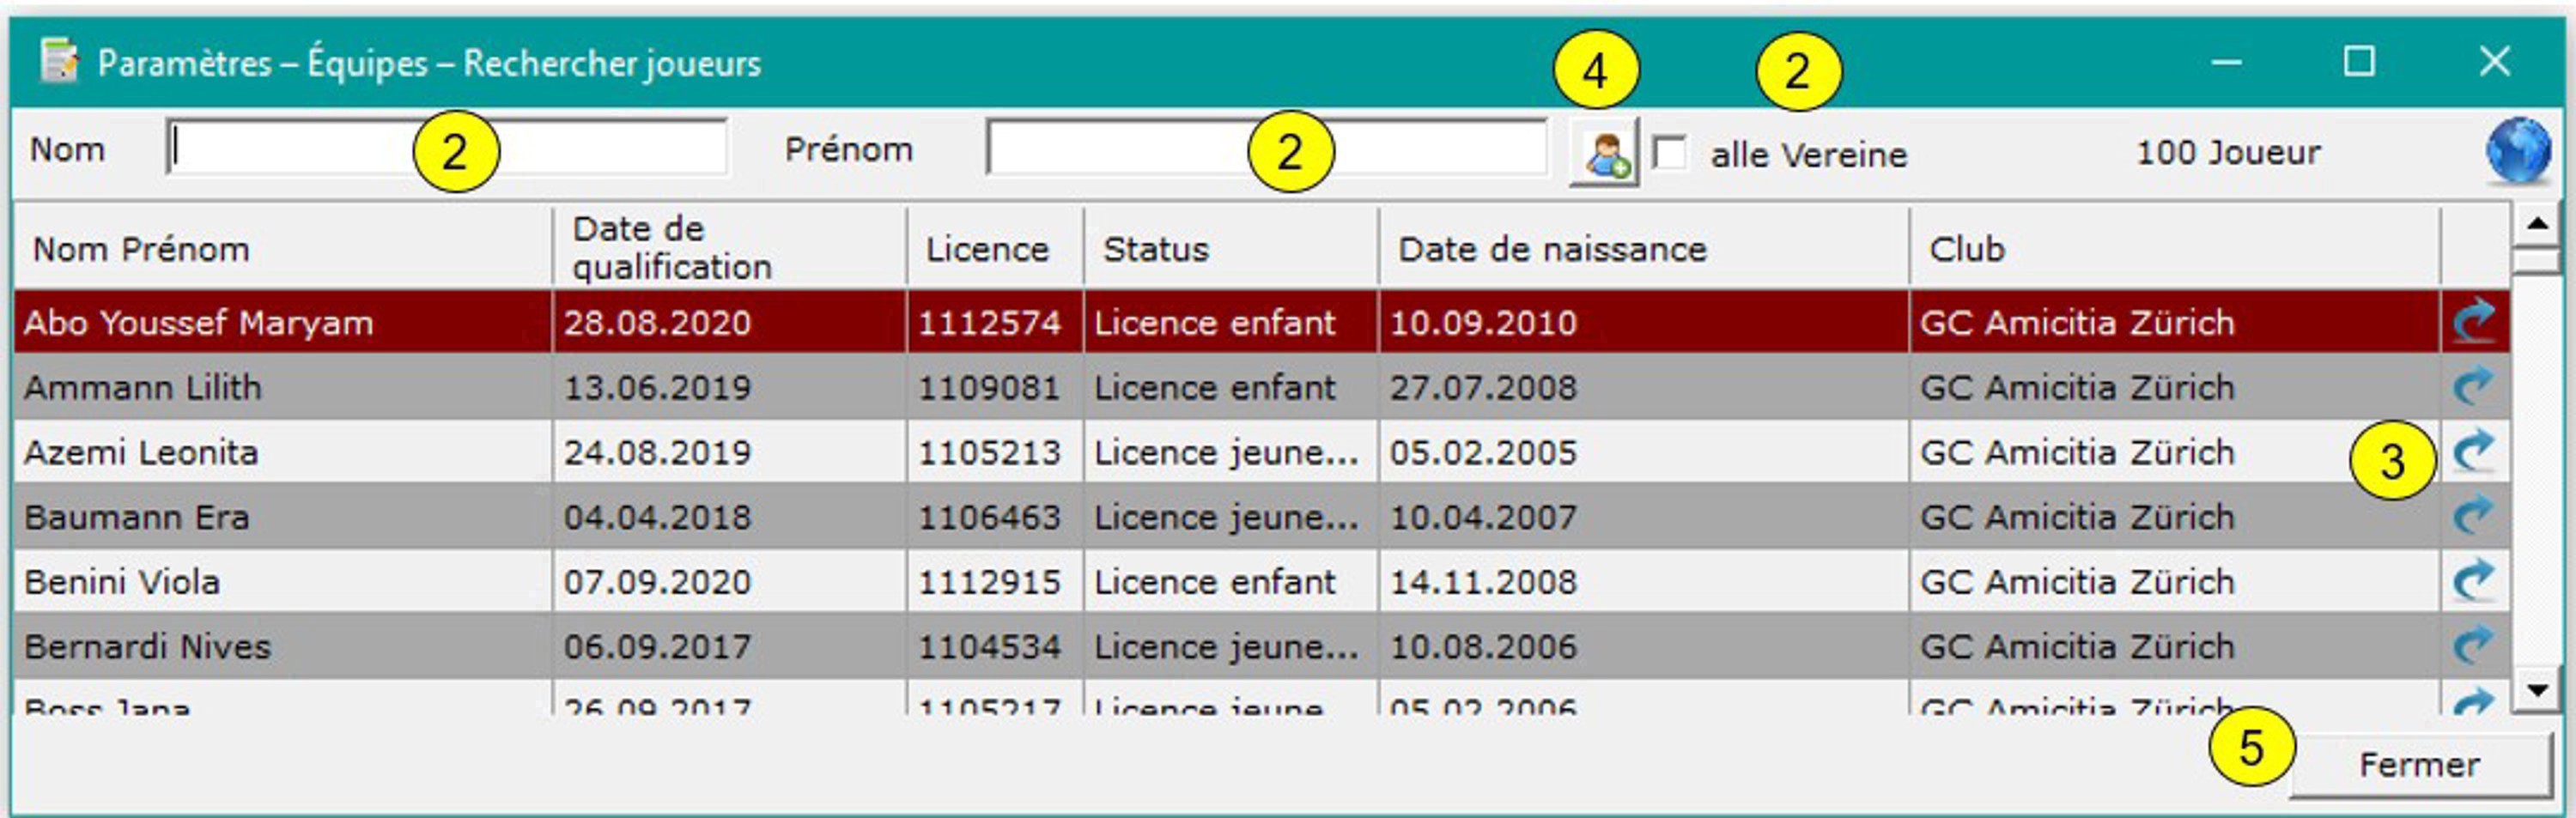Click the blue globe icon

[x=2518, y=151]
